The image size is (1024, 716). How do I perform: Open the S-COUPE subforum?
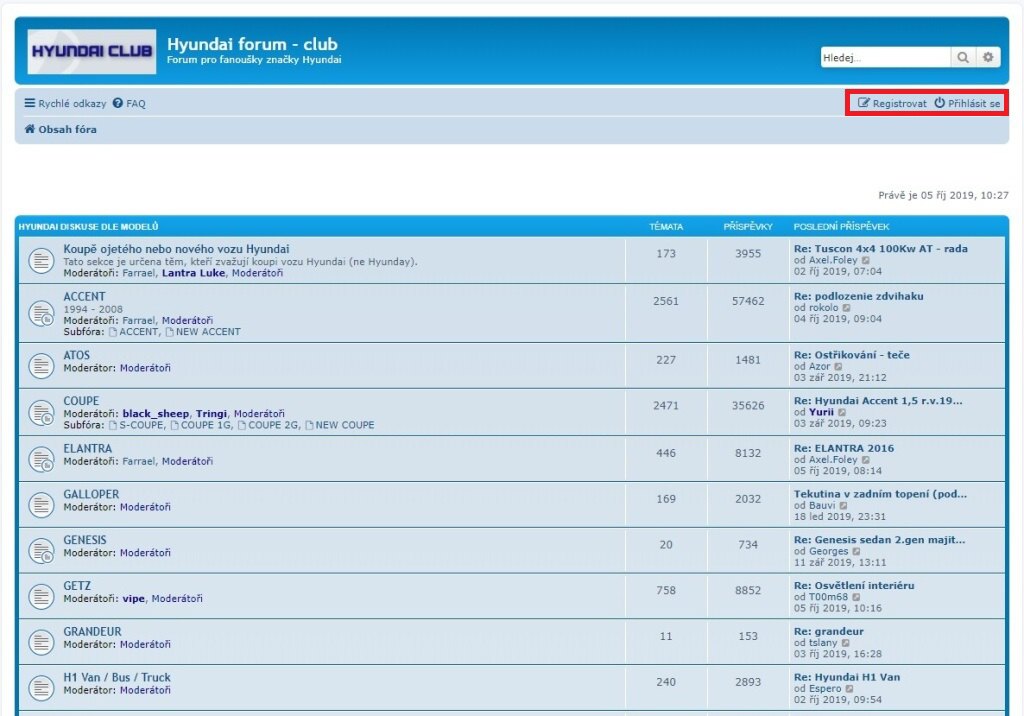(x=142, y=425)
